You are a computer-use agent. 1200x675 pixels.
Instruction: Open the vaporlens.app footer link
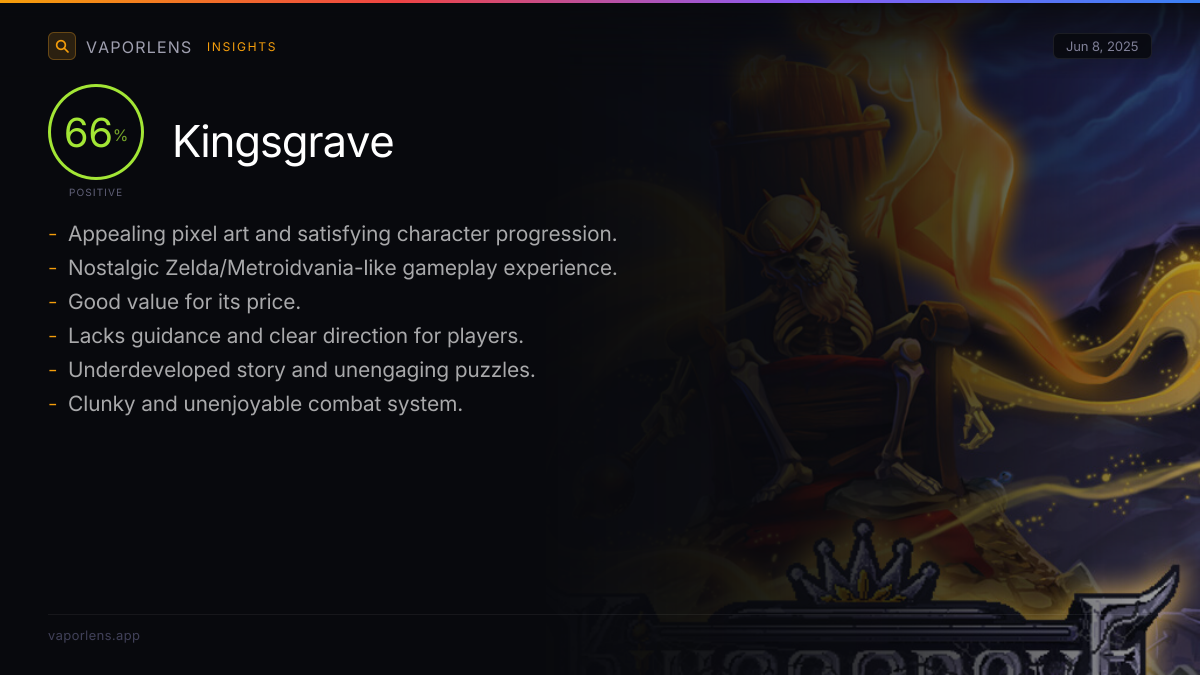pyautogui.click(x=94, y=635)
